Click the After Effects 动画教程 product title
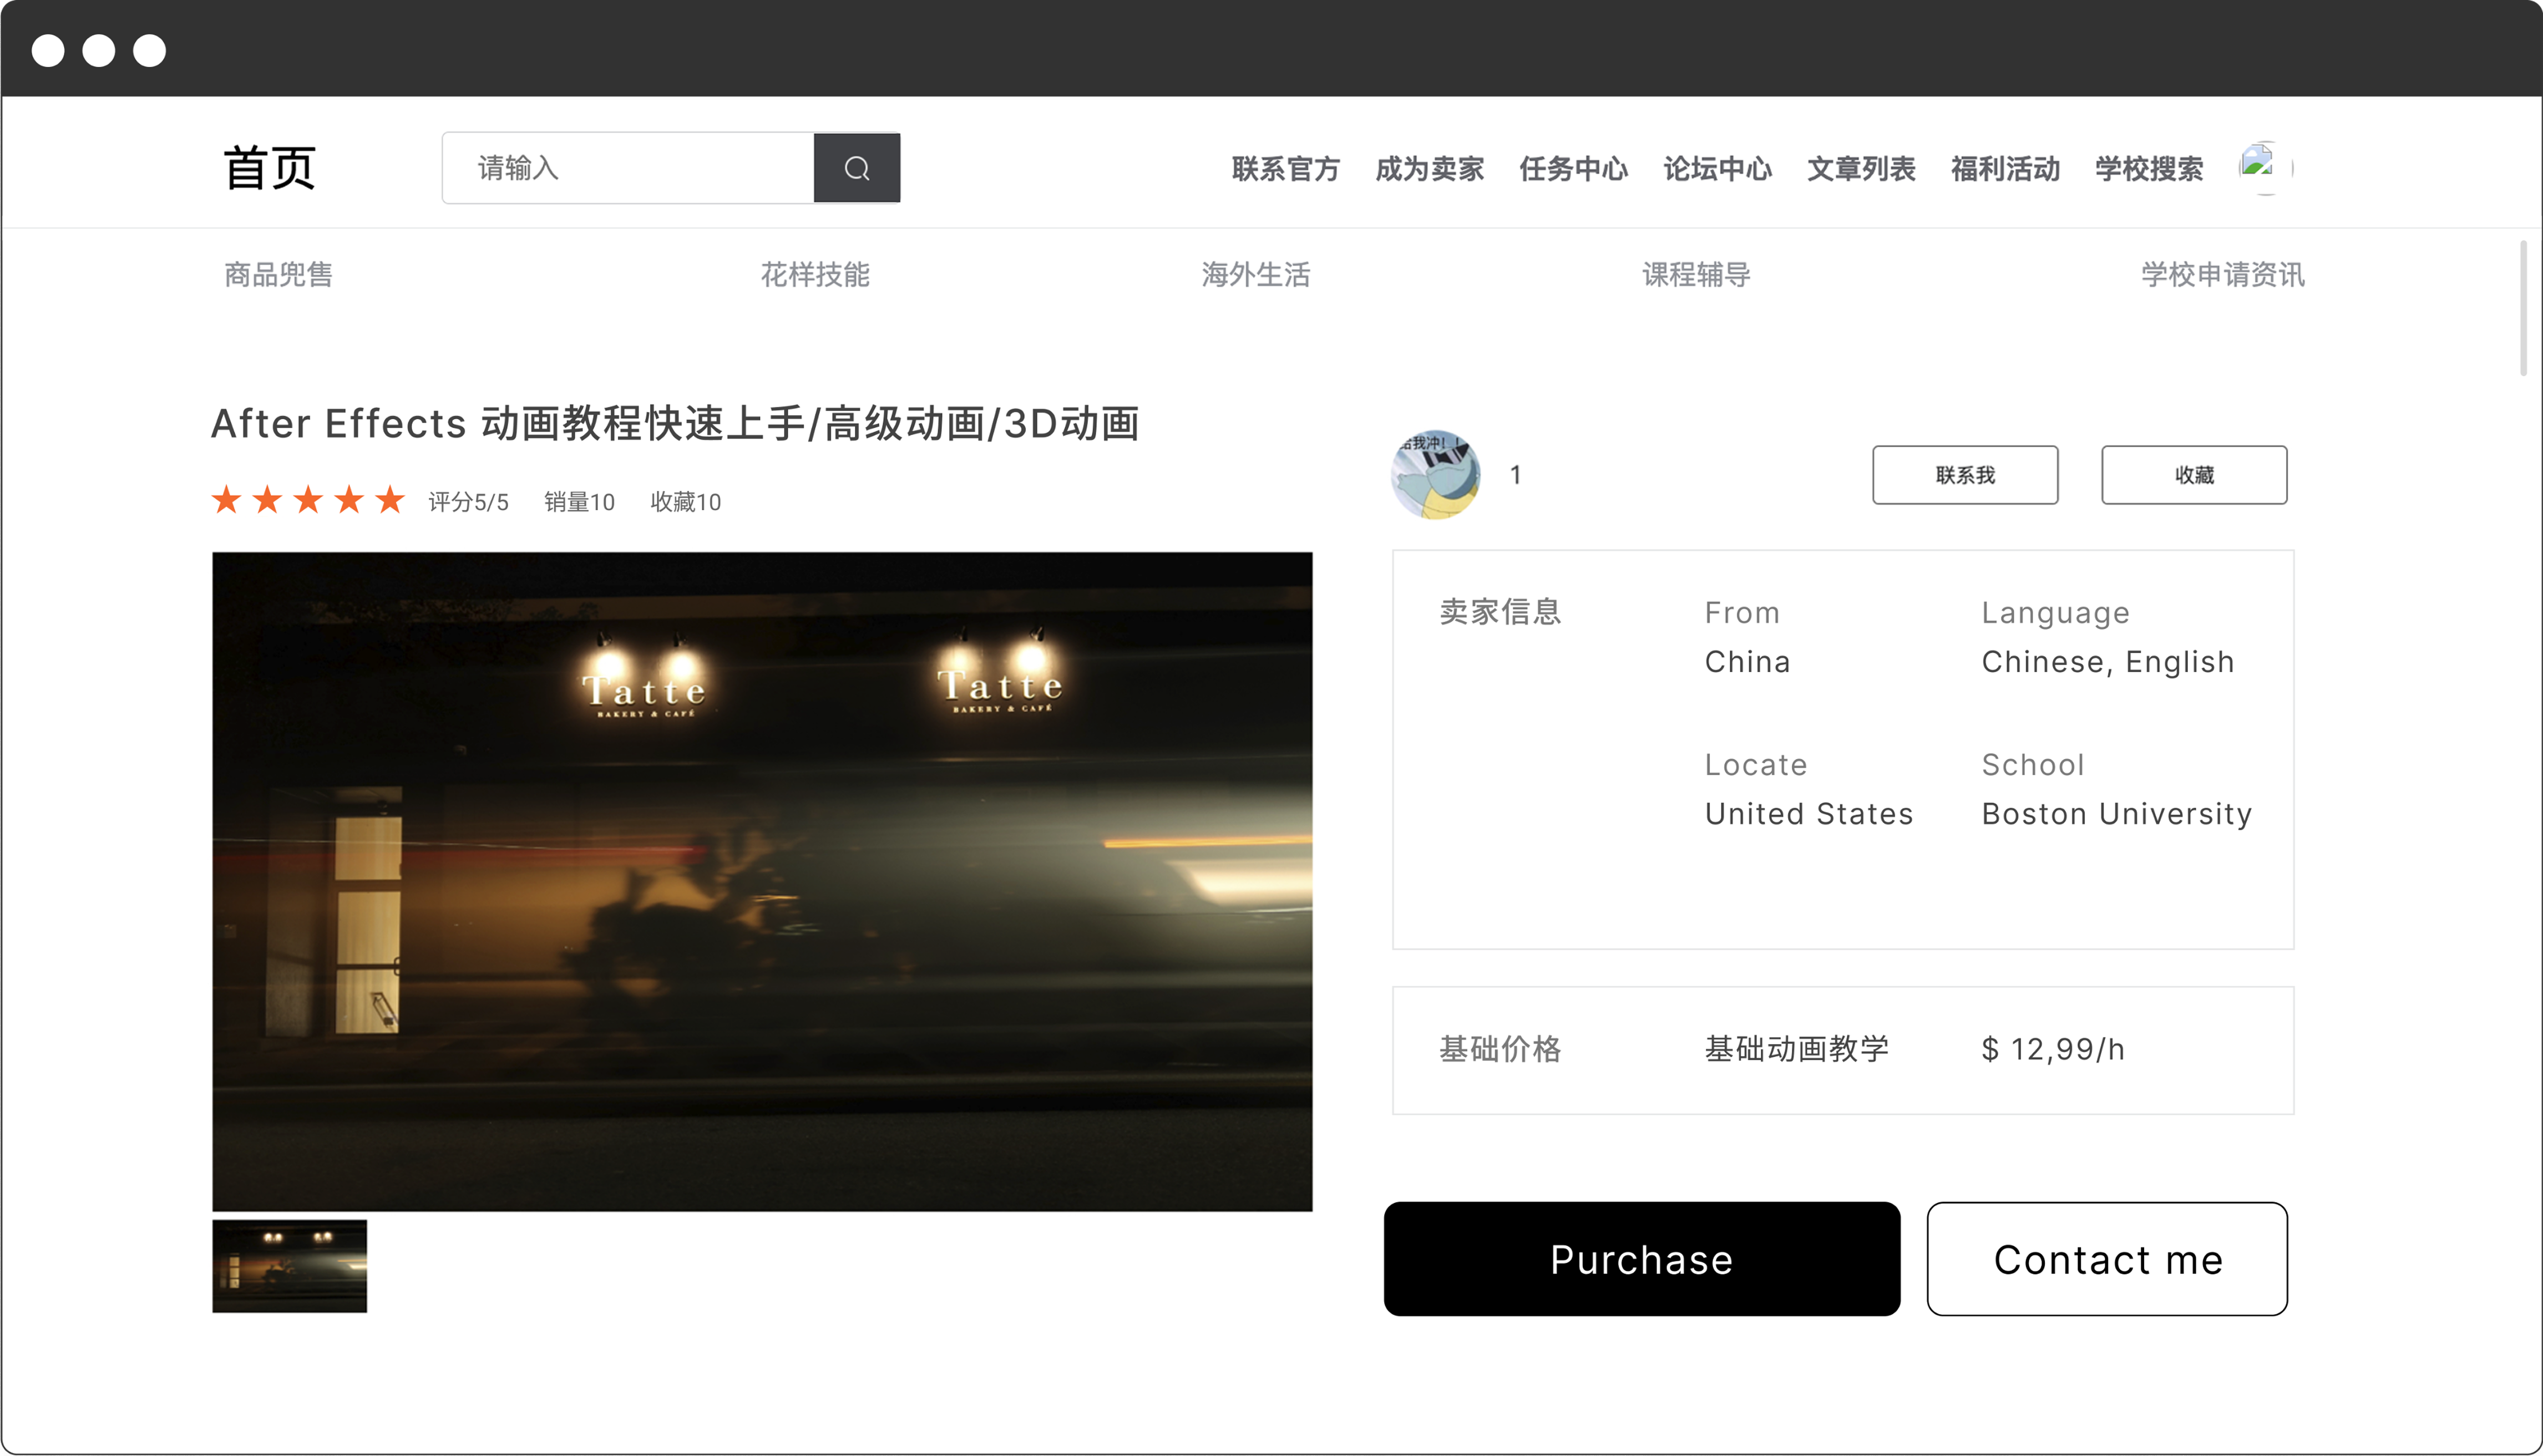Viewport: 2543px width, 1456px height. pyautogui.click(x=675, y=424)
